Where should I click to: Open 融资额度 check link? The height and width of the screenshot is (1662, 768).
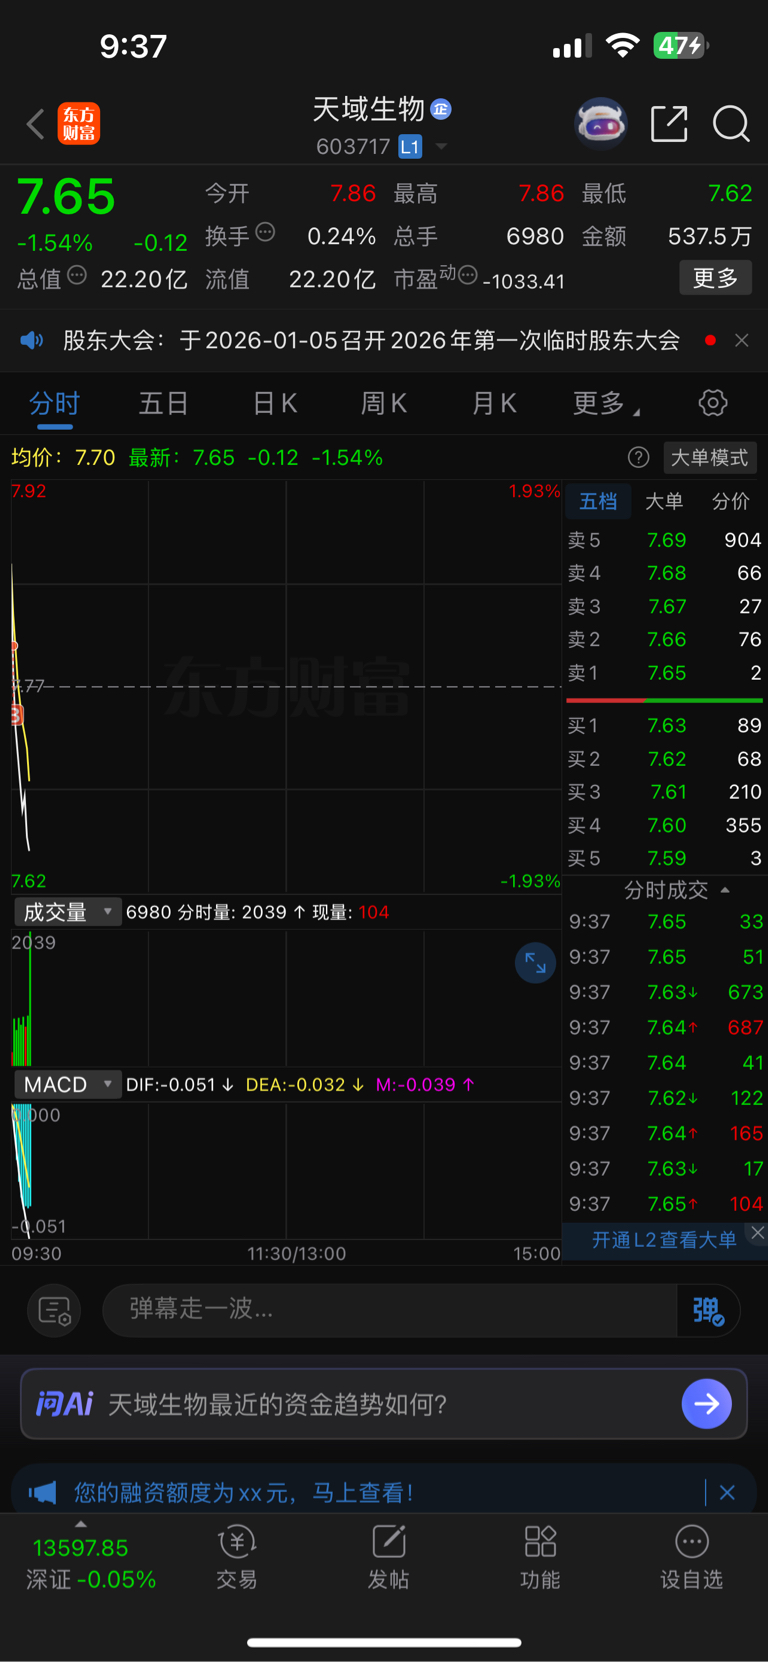(x=243, y=1493)
